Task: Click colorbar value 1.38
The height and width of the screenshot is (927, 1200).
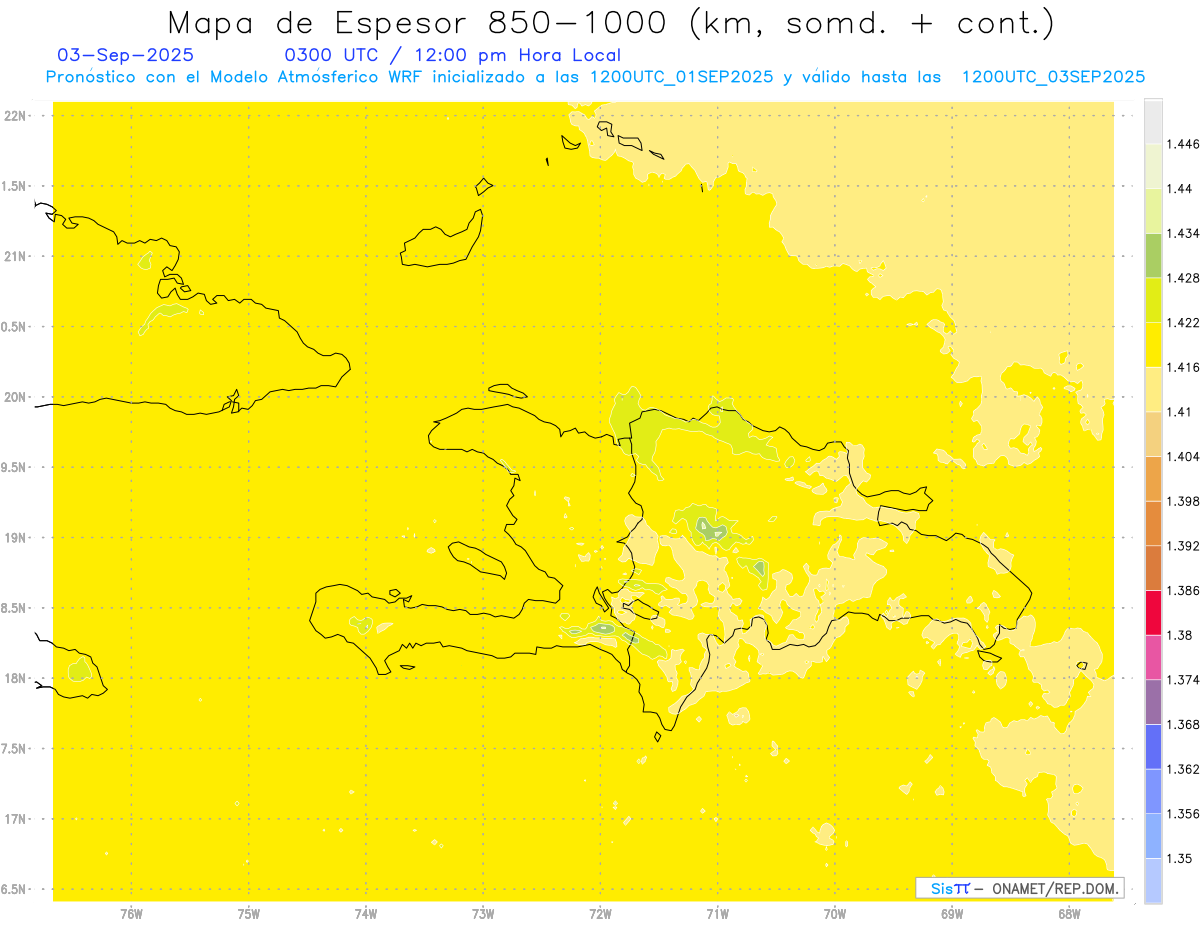Action: click(x=1179, y=635)
